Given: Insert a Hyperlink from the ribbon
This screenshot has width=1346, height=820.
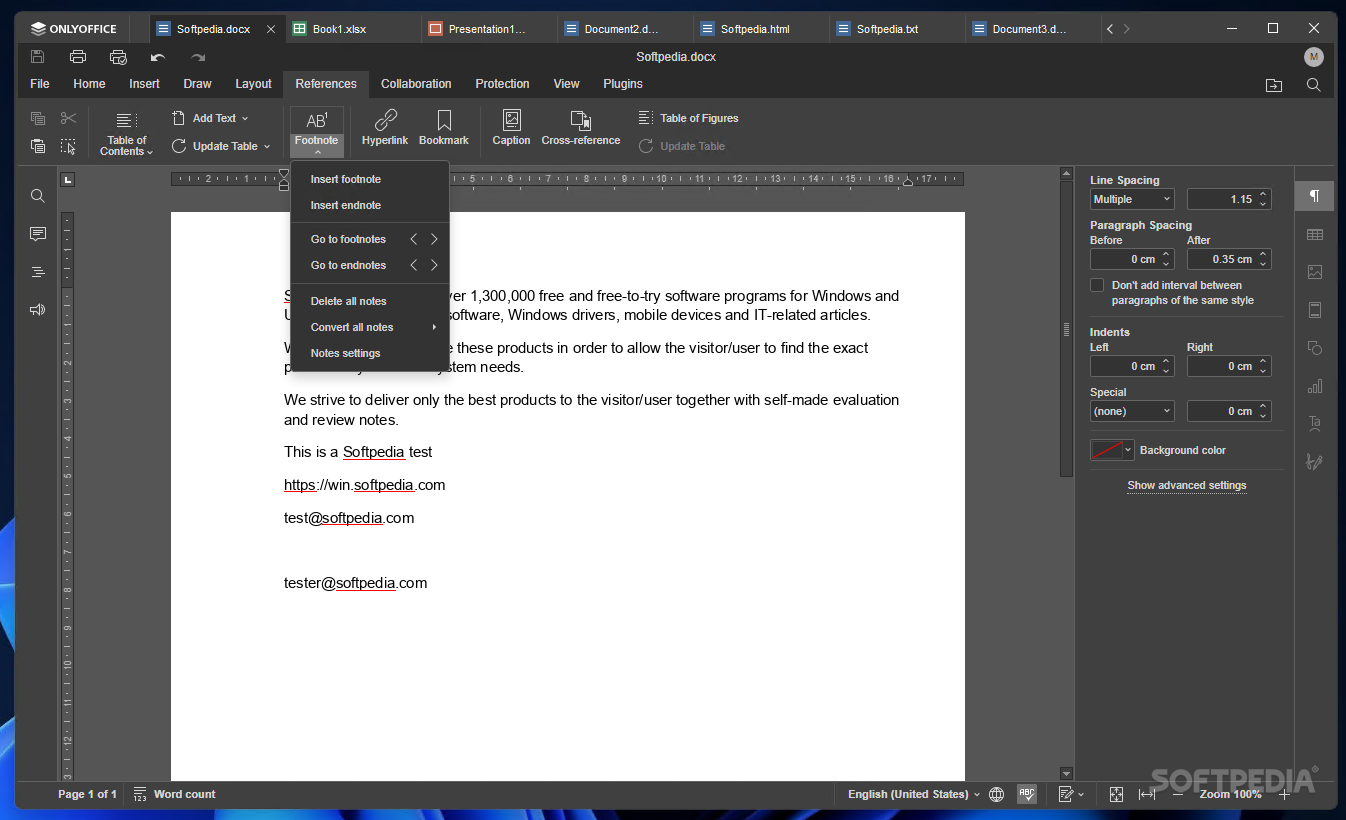Looking at the screenshot, I should [x=385, y=128].
